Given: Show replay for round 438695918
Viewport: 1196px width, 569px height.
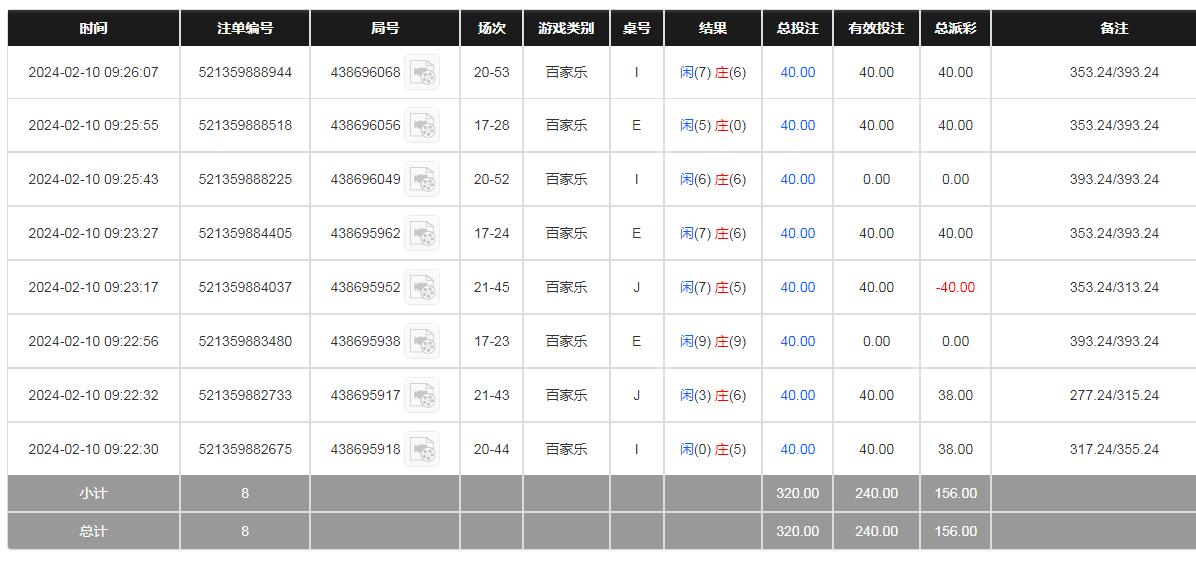Looking at the screenshot, I should 423,450.
